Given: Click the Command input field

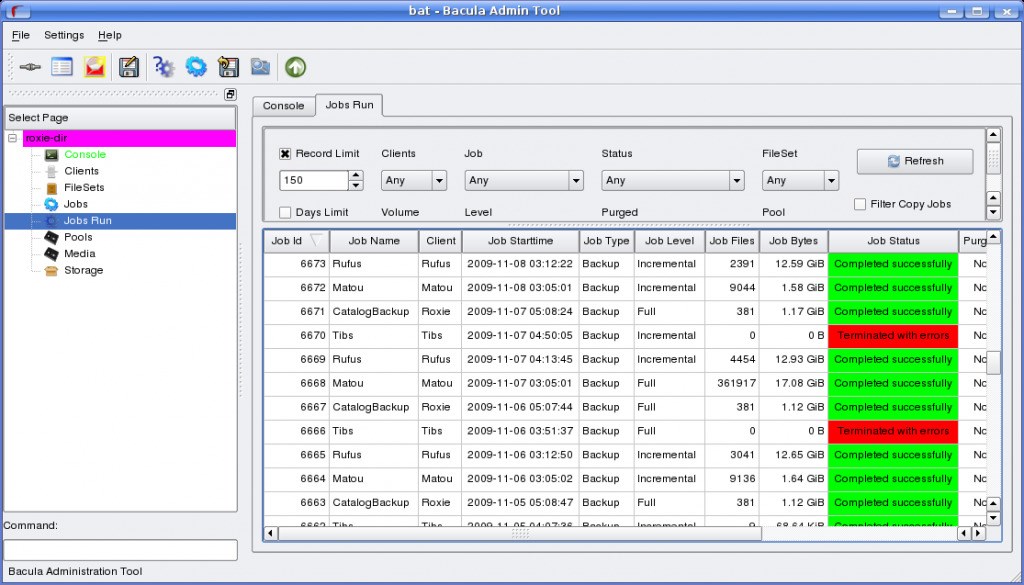Looking at the screenshot, I should 120,550.
